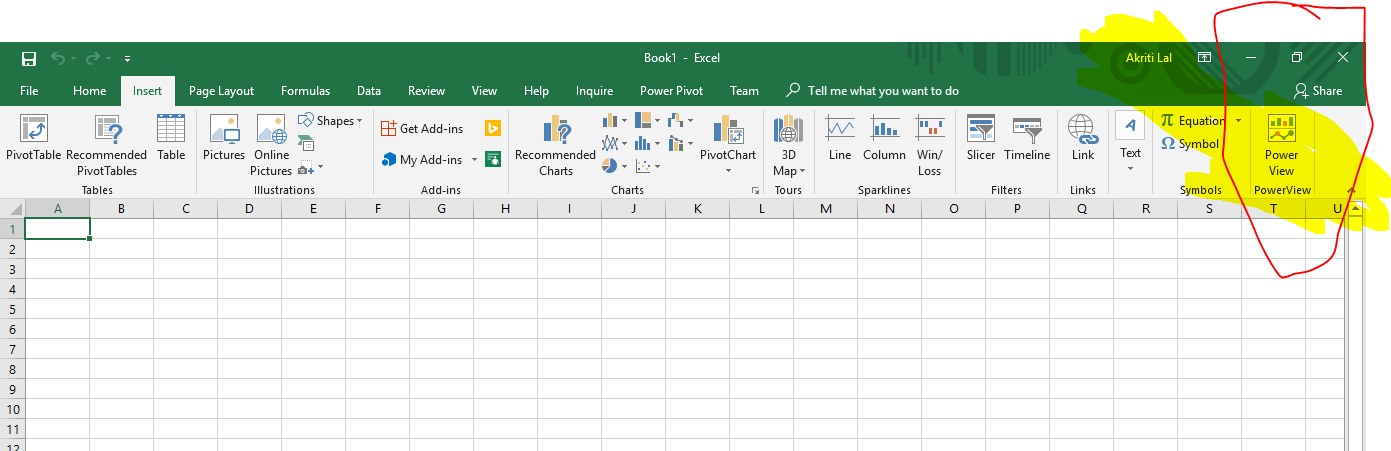Select column F header
This screenshot has width=1391, height=451.
tap(377, 208)
